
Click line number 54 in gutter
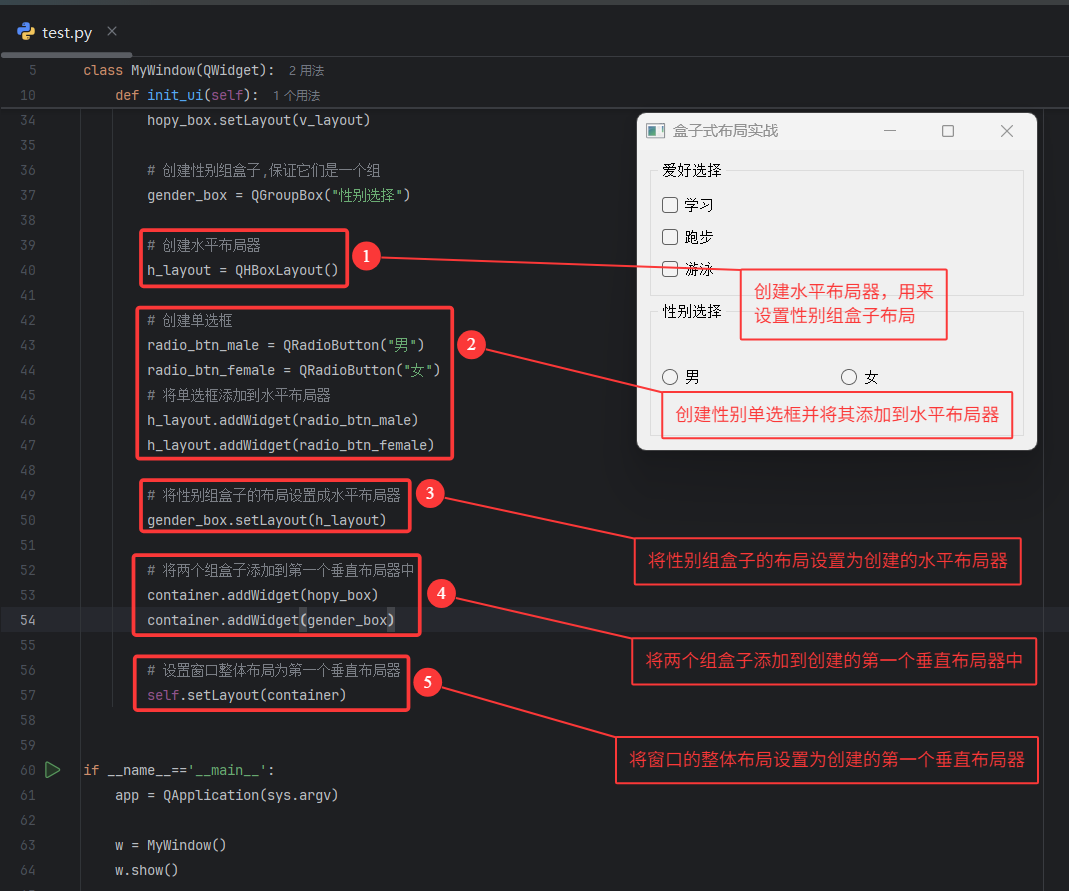tap(28, 620)
